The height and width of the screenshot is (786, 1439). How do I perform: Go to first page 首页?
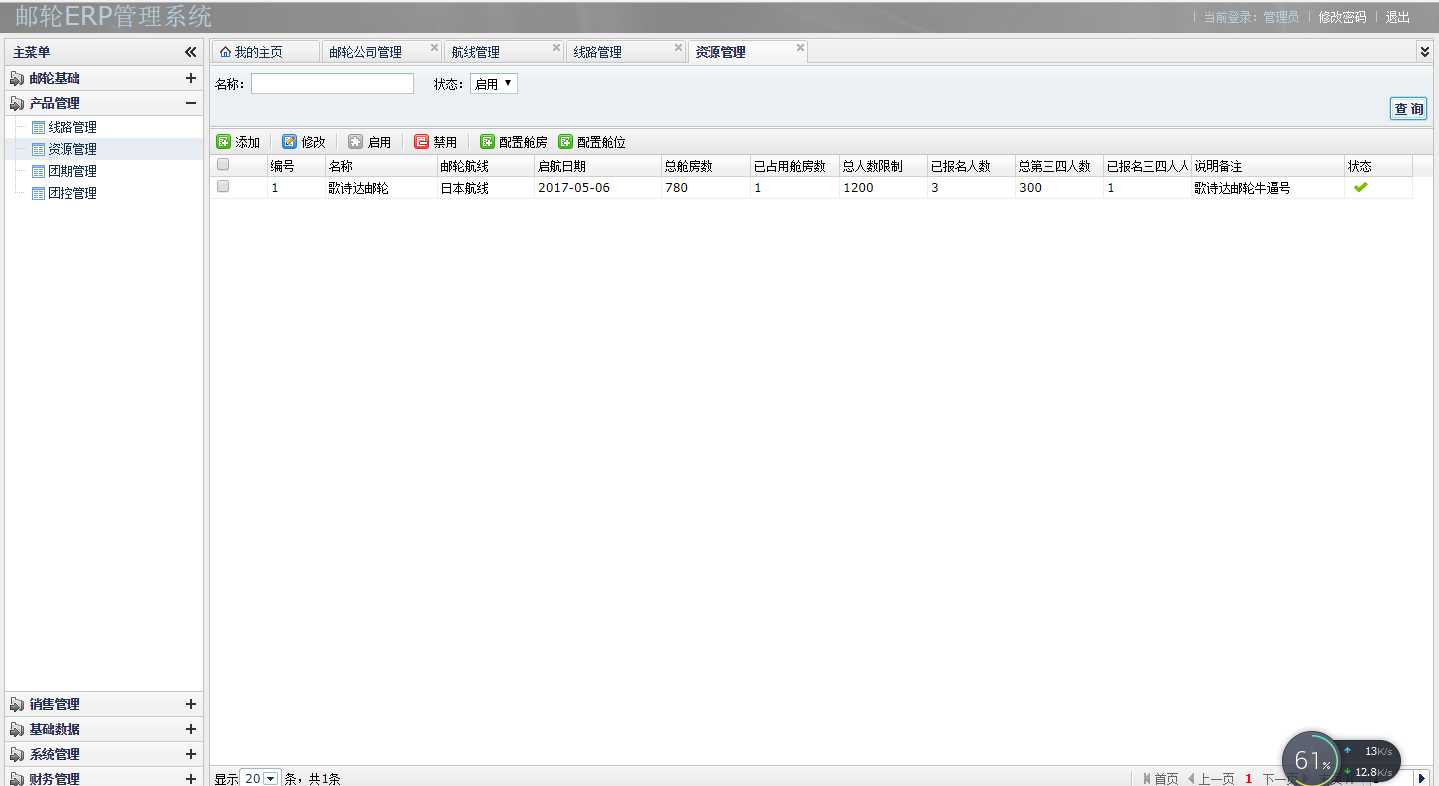(x=1160, y=779)
